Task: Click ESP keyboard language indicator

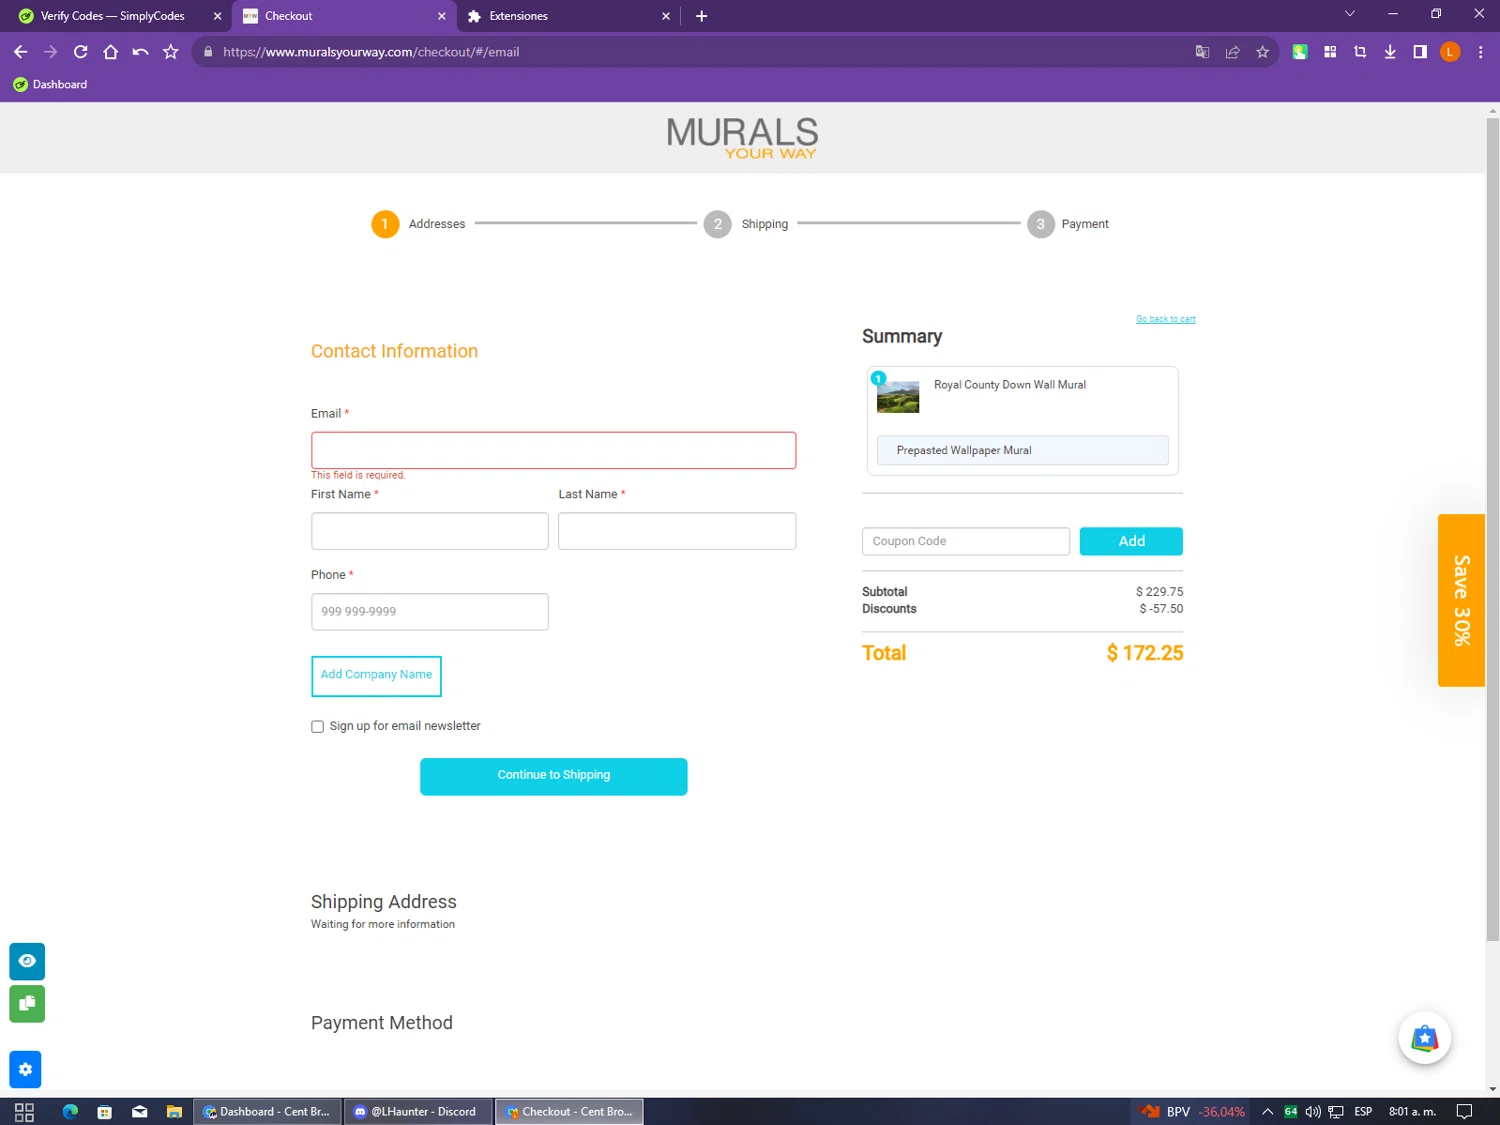Action: 1363,1112
